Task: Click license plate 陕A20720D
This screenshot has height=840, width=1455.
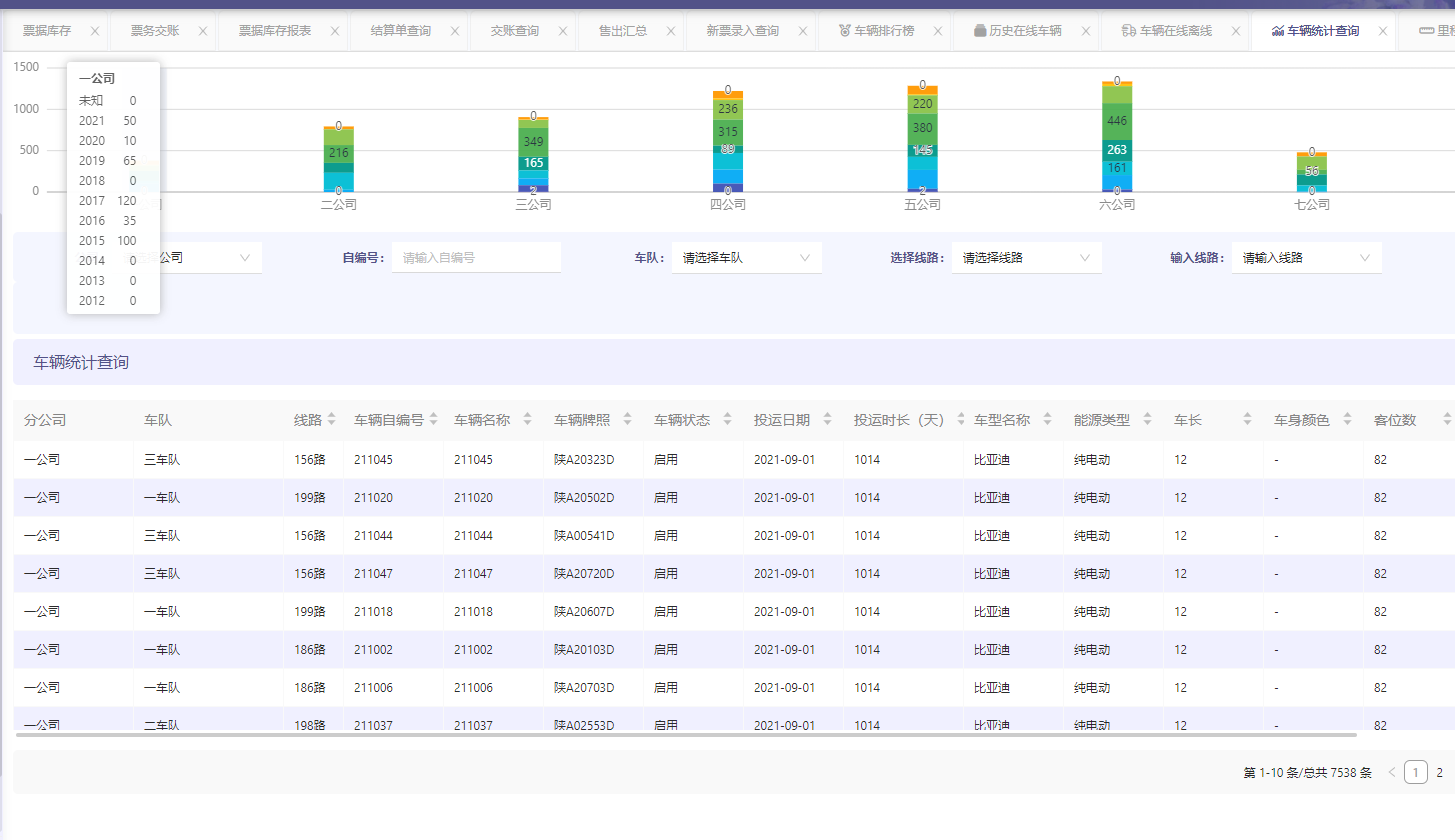Action: [584, 574]
